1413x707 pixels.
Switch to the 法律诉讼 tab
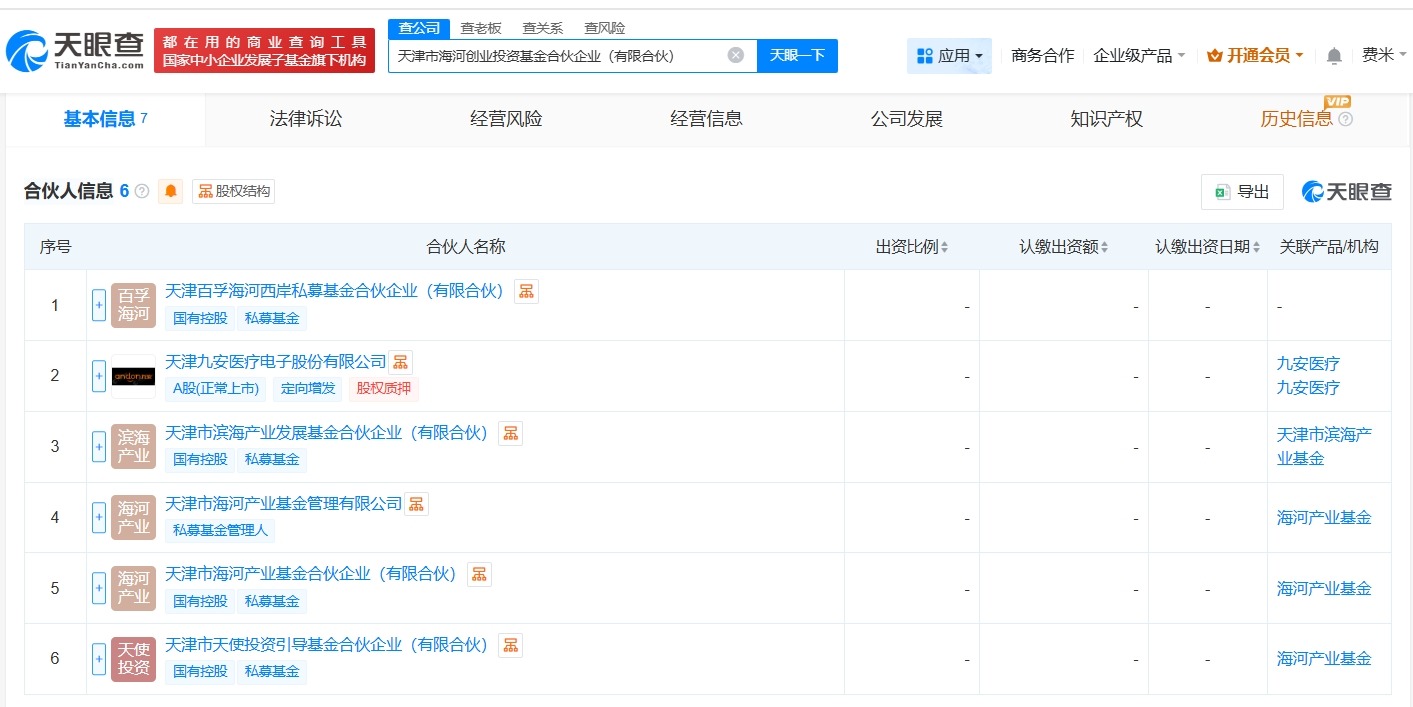coord(305,118)
